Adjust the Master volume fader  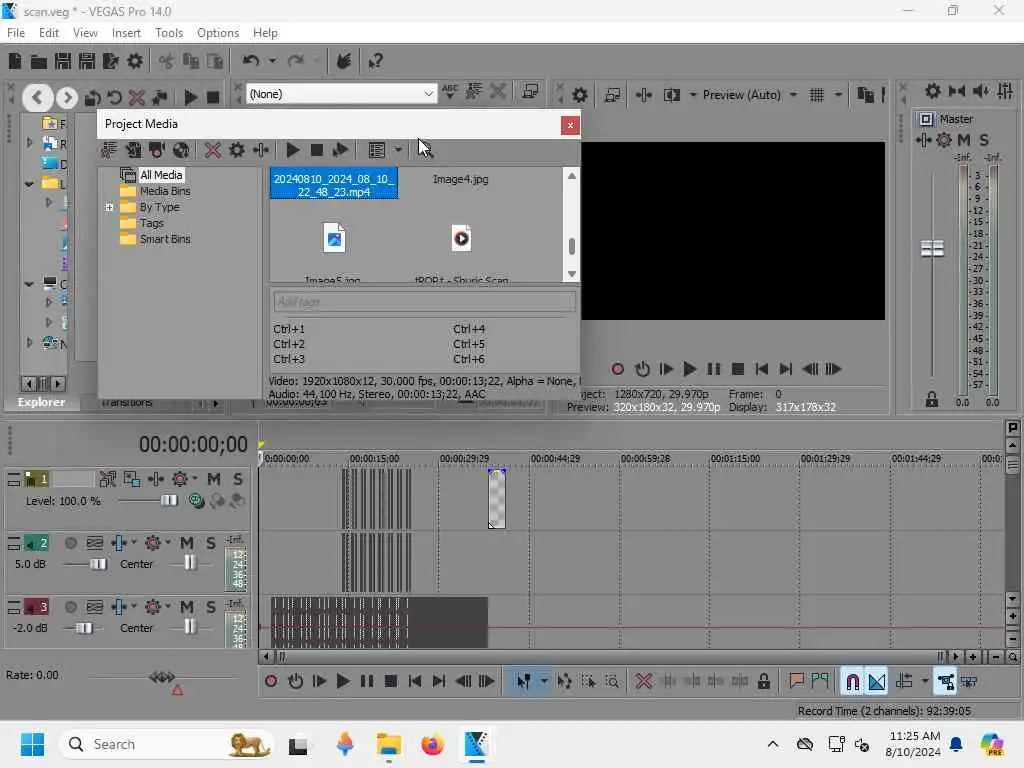[x=932, y=249]
